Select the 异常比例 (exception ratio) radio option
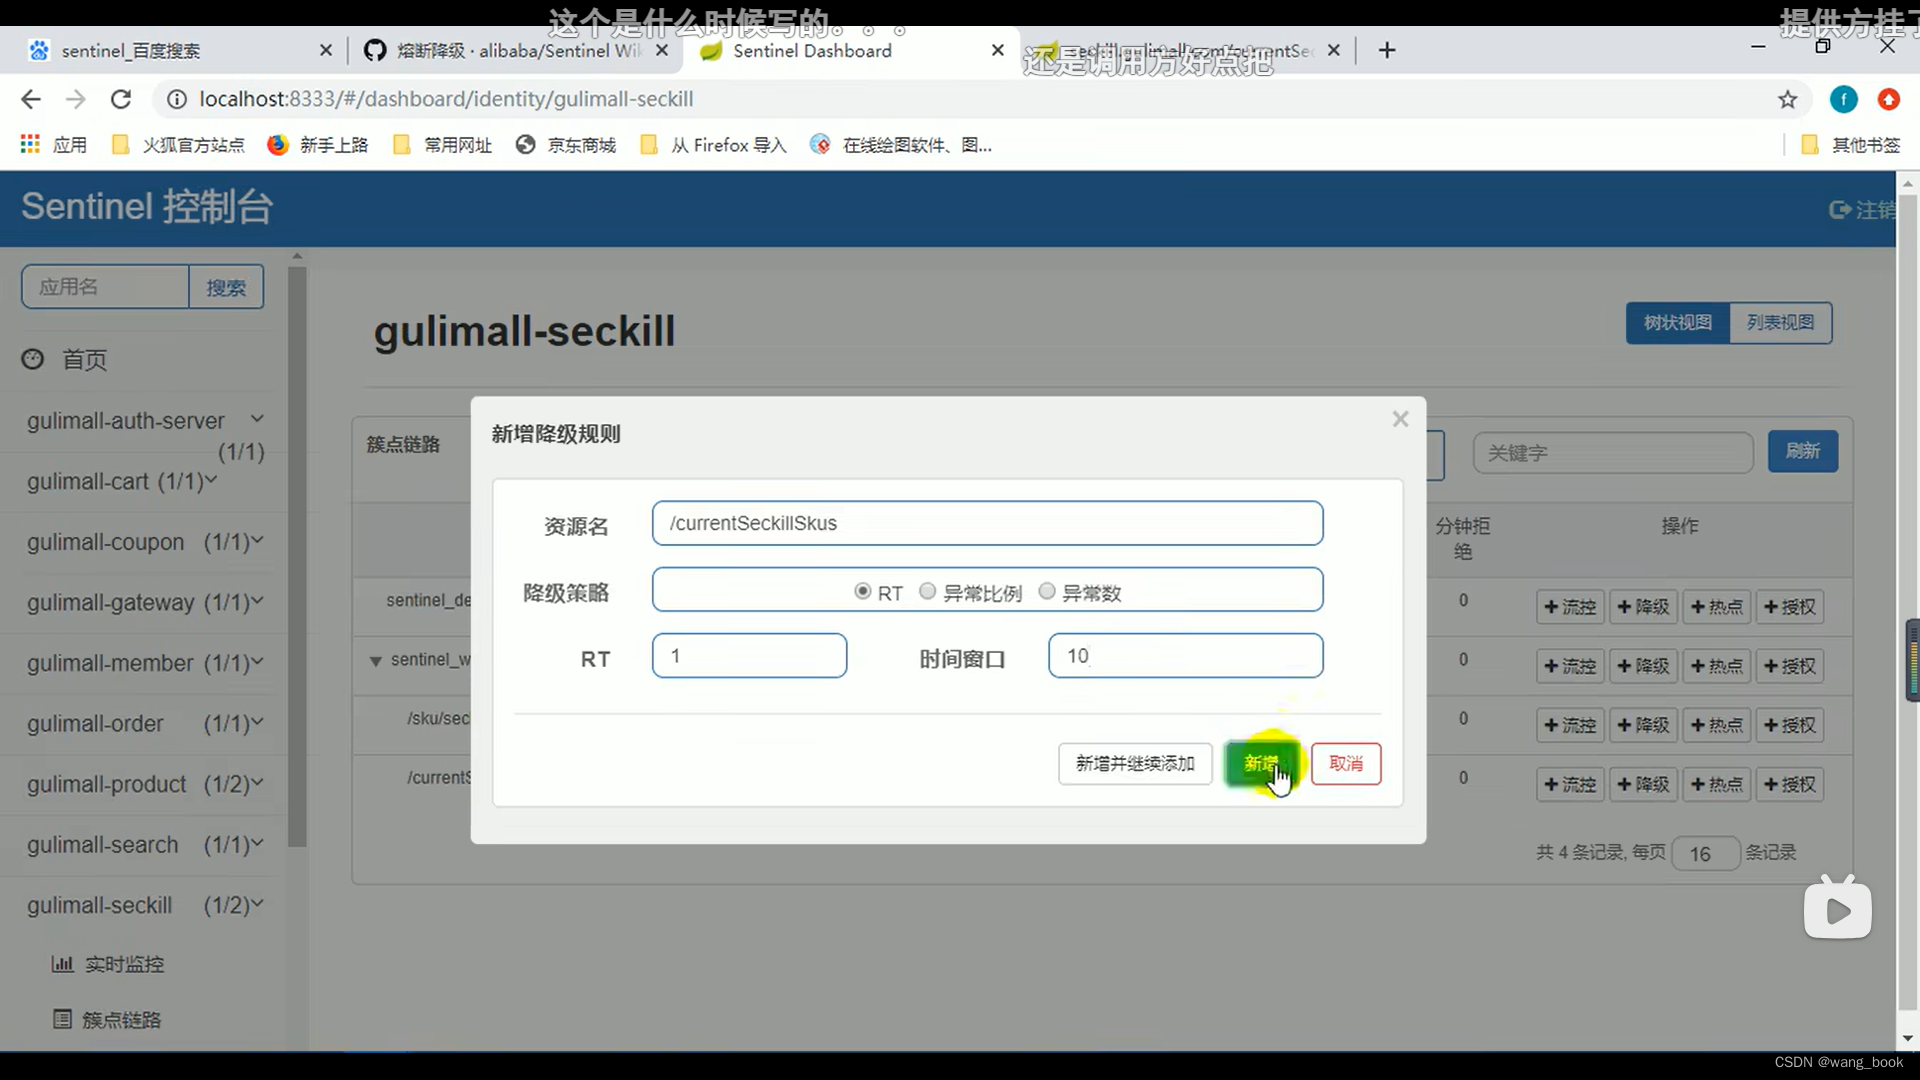The height and width of the screenshot is (1080, 1920). tap(927, 592)
